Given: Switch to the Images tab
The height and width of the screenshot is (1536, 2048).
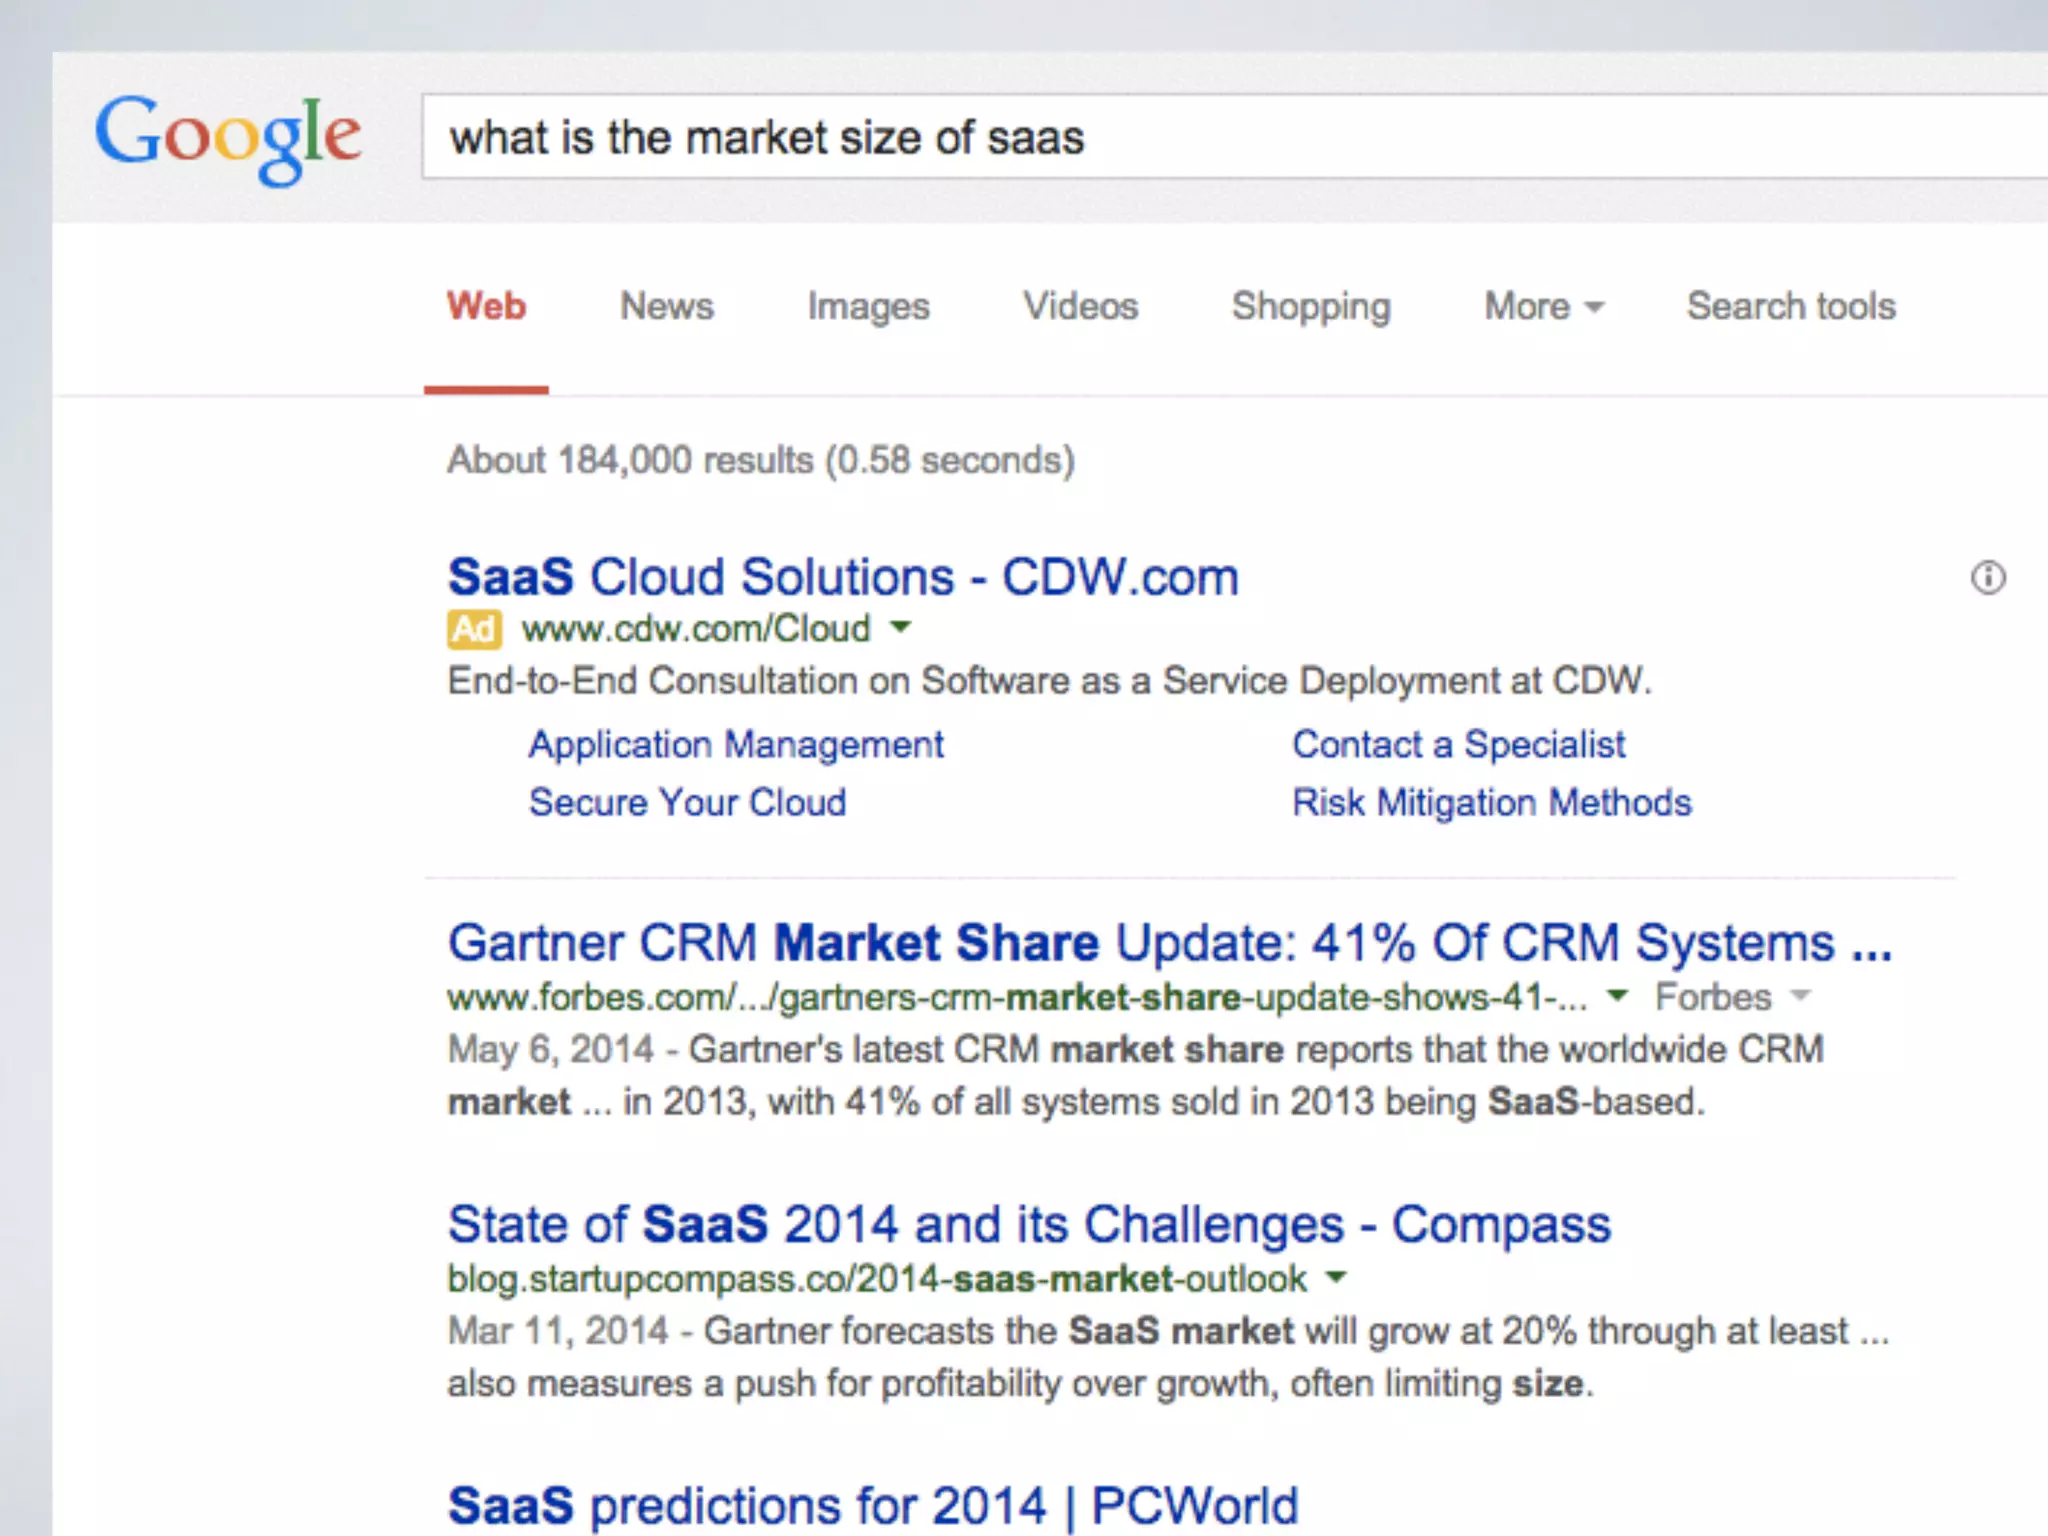Looking at the screenshot, I should tap(868, 306).
